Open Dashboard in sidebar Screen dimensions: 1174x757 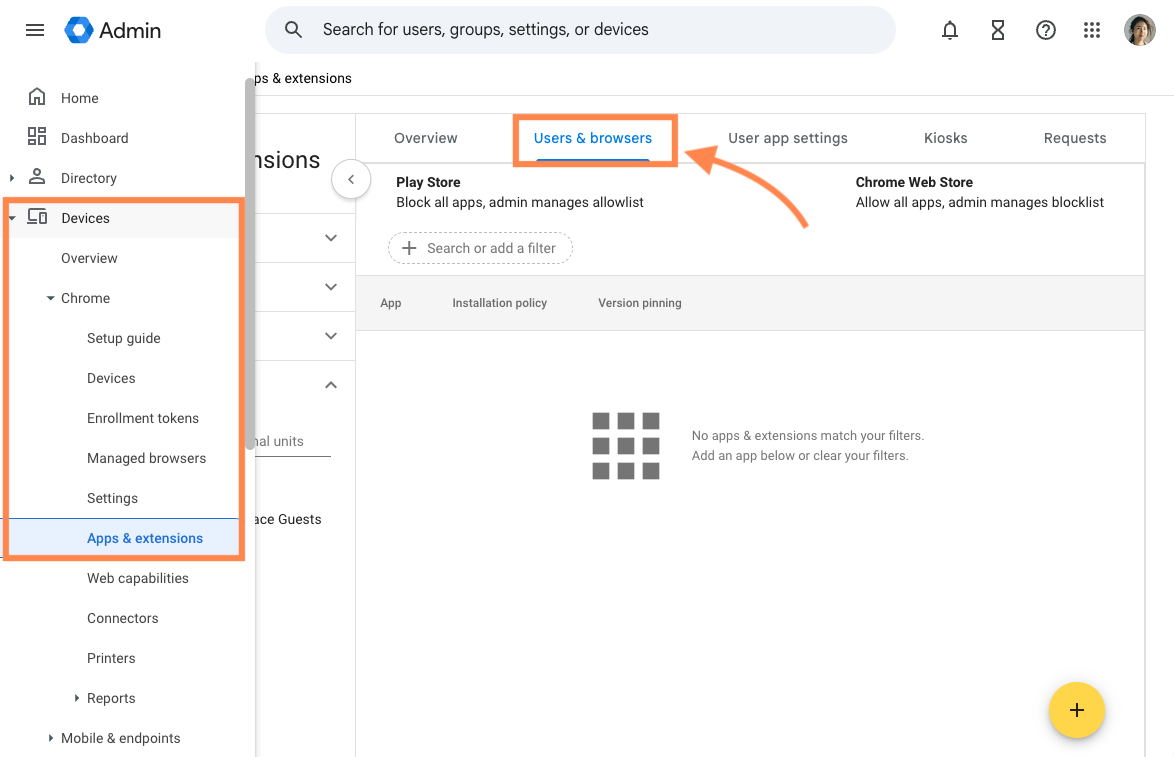(94, 139)
